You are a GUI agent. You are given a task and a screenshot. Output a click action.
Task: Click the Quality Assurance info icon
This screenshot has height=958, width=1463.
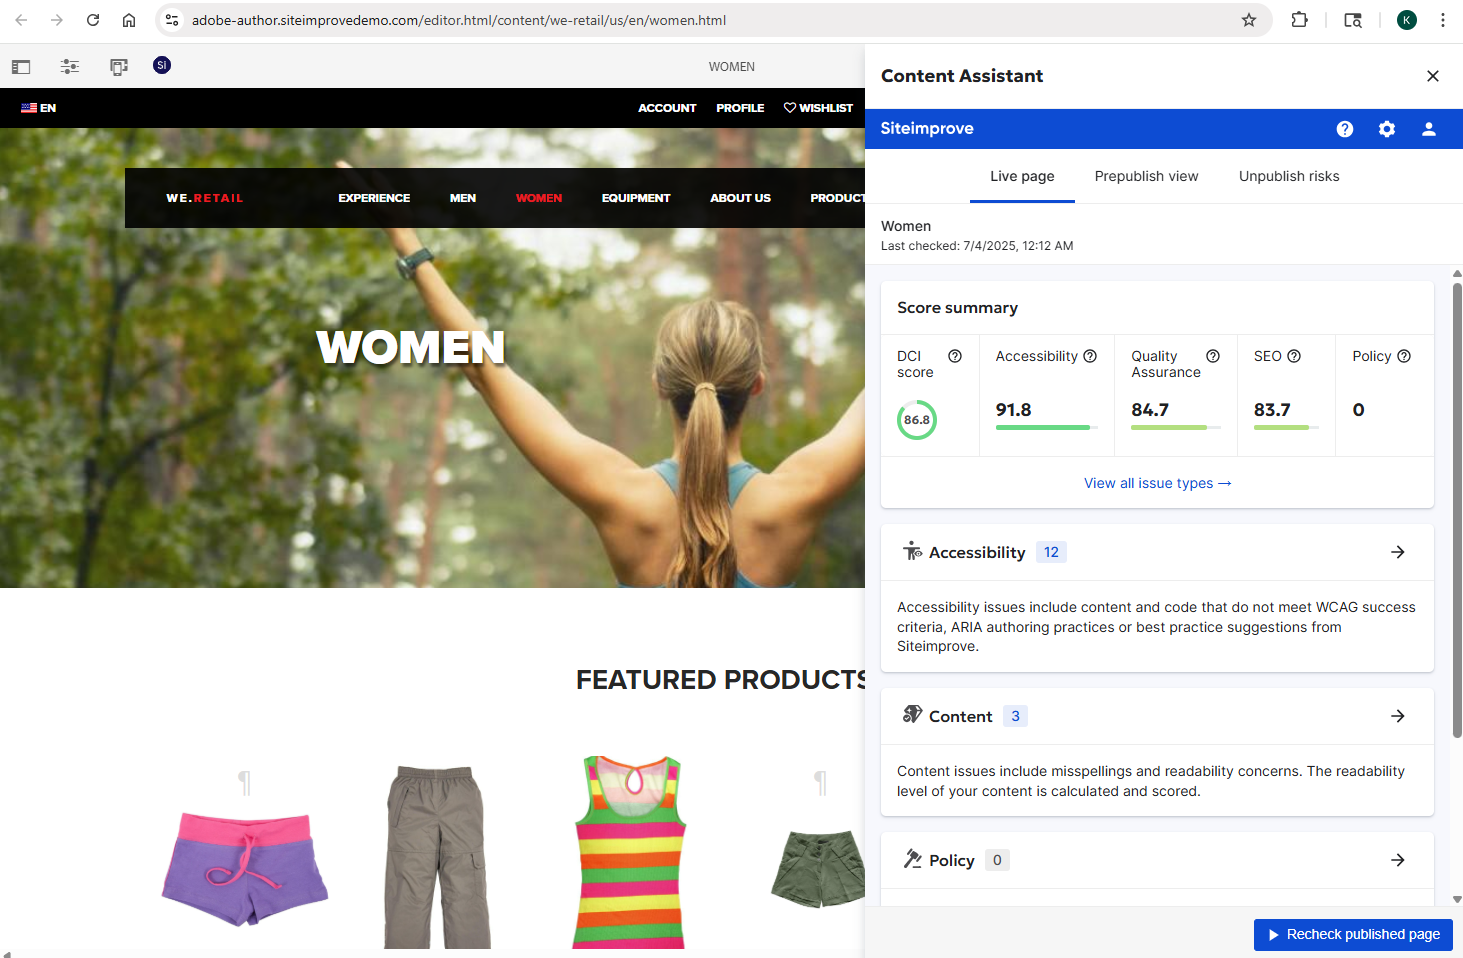(1212, 355)
